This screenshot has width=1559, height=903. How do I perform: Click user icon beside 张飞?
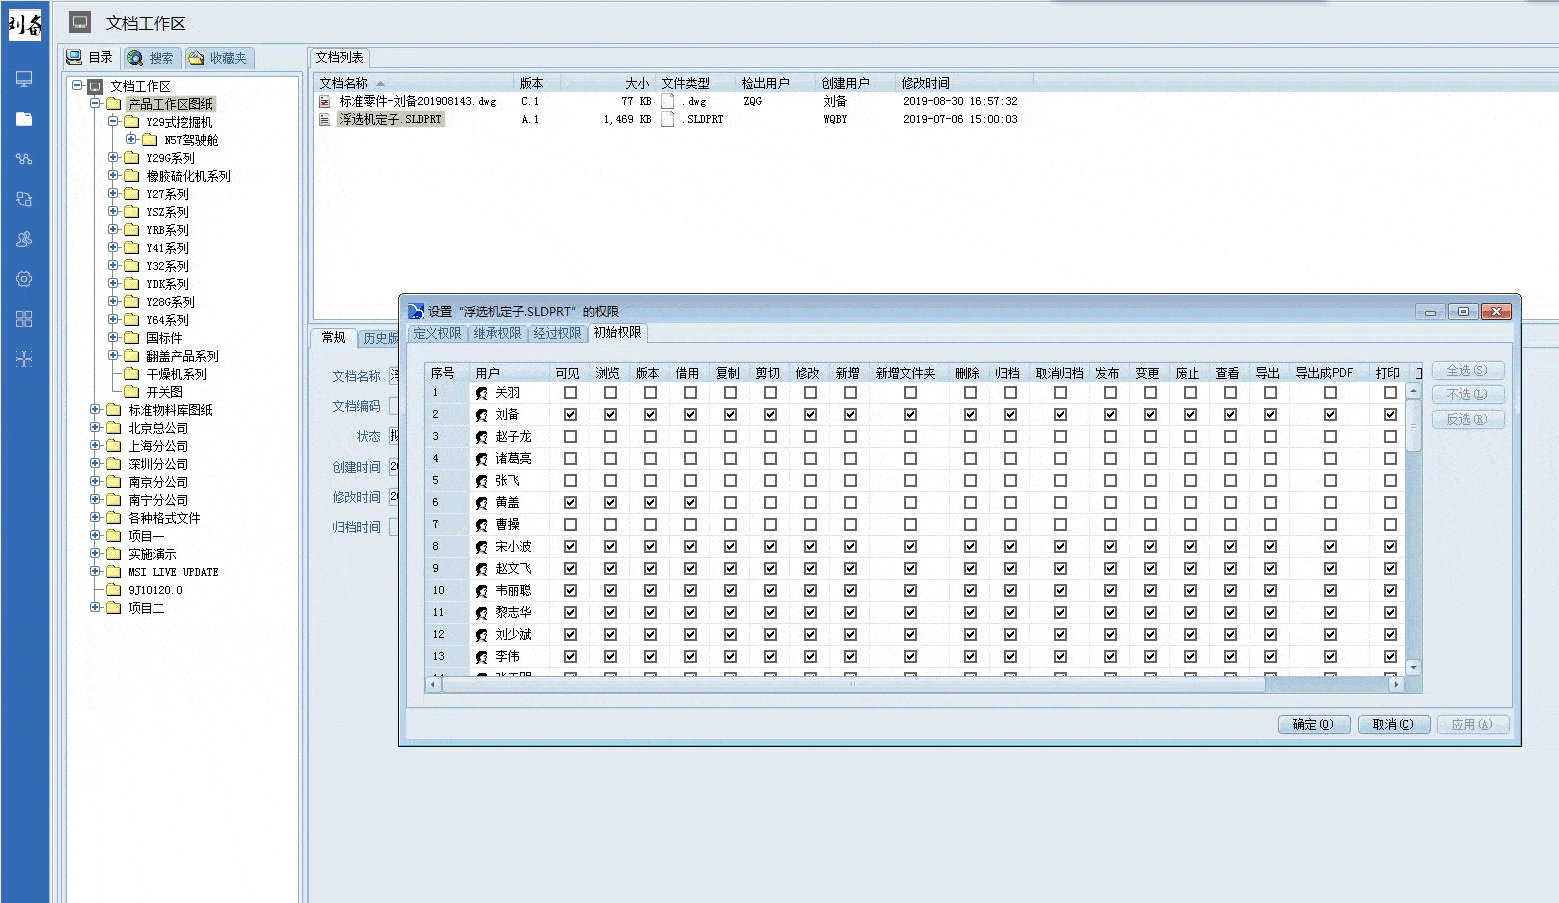[482, 481]
